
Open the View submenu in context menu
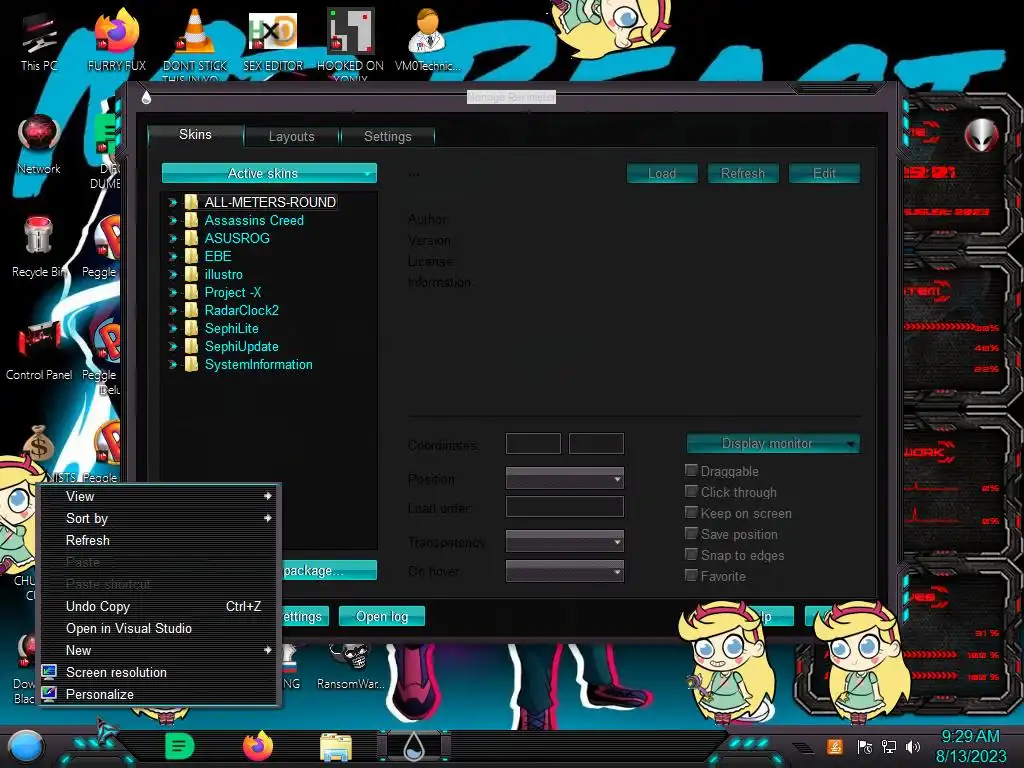pos(161,496)
